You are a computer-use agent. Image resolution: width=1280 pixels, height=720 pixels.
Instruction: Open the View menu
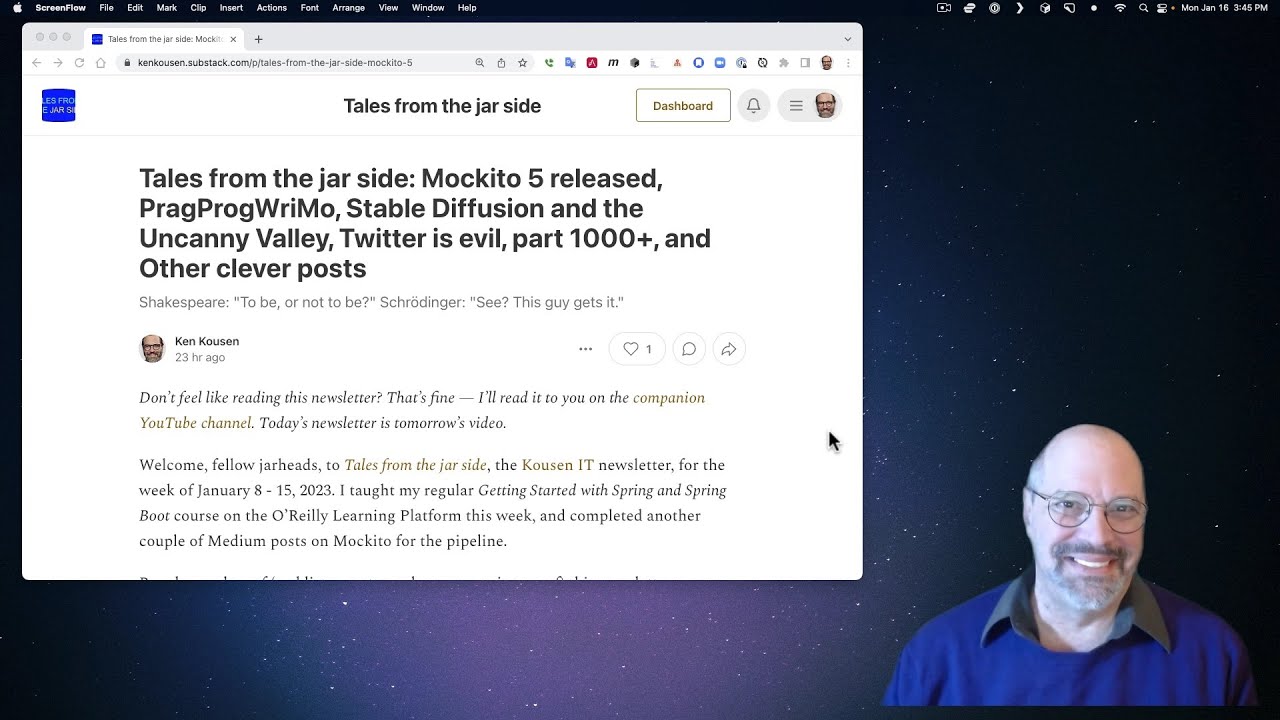pos(389,7)
